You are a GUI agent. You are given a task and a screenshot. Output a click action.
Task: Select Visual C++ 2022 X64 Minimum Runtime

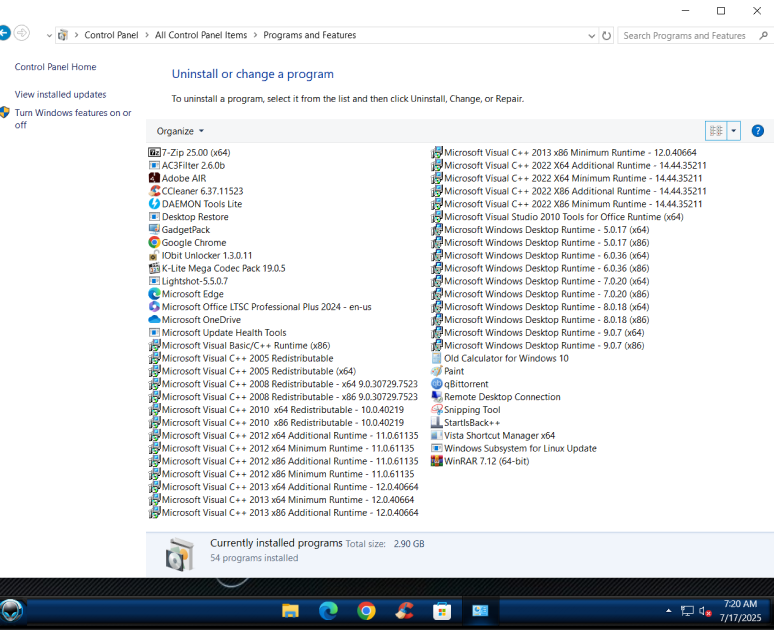(x=567, y=178)
